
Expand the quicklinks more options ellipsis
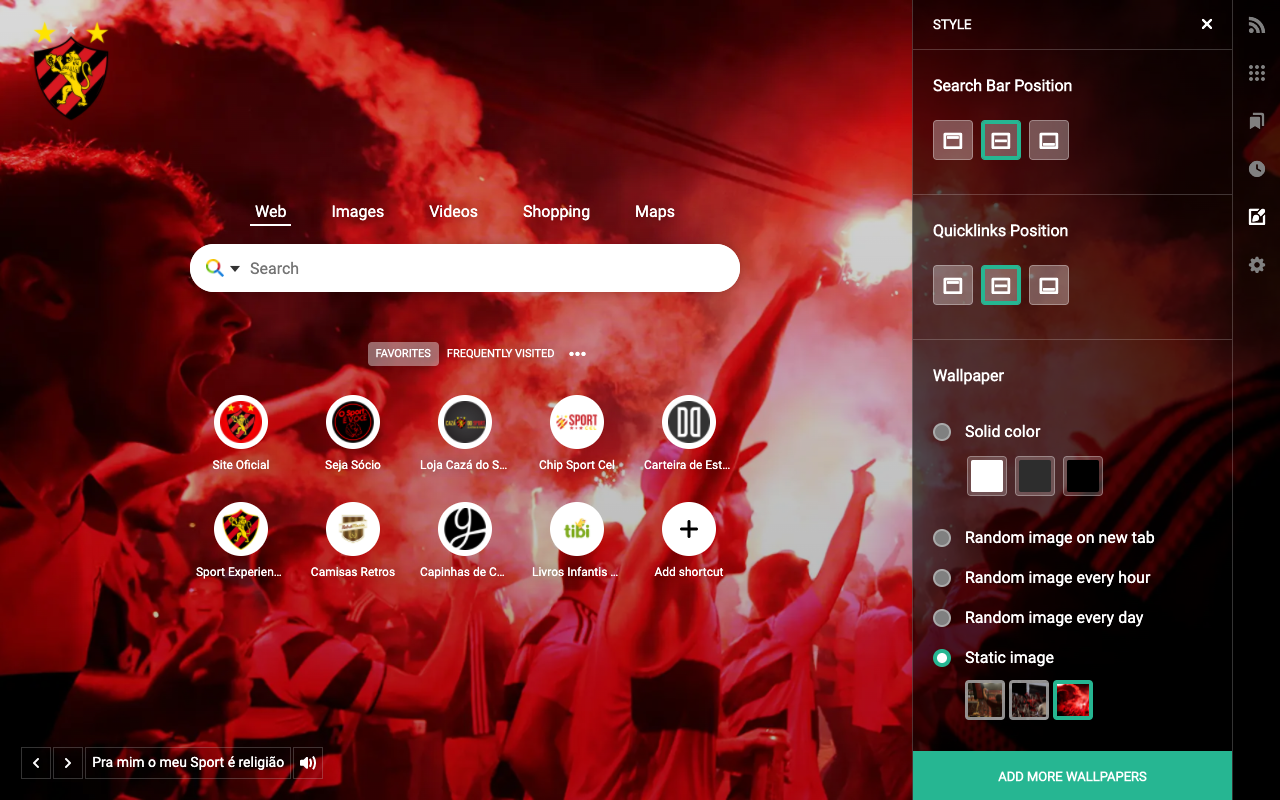[577, 353]
